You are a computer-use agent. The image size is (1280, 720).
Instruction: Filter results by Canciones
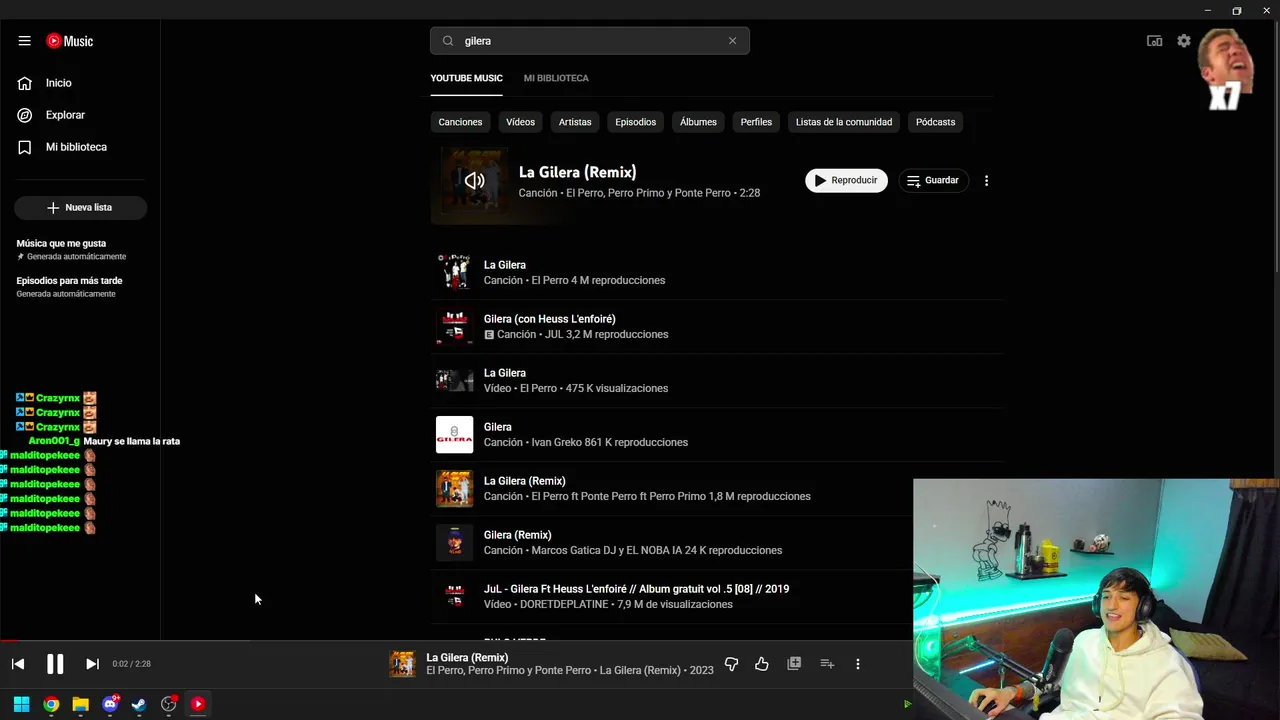(x=460, y=122)
